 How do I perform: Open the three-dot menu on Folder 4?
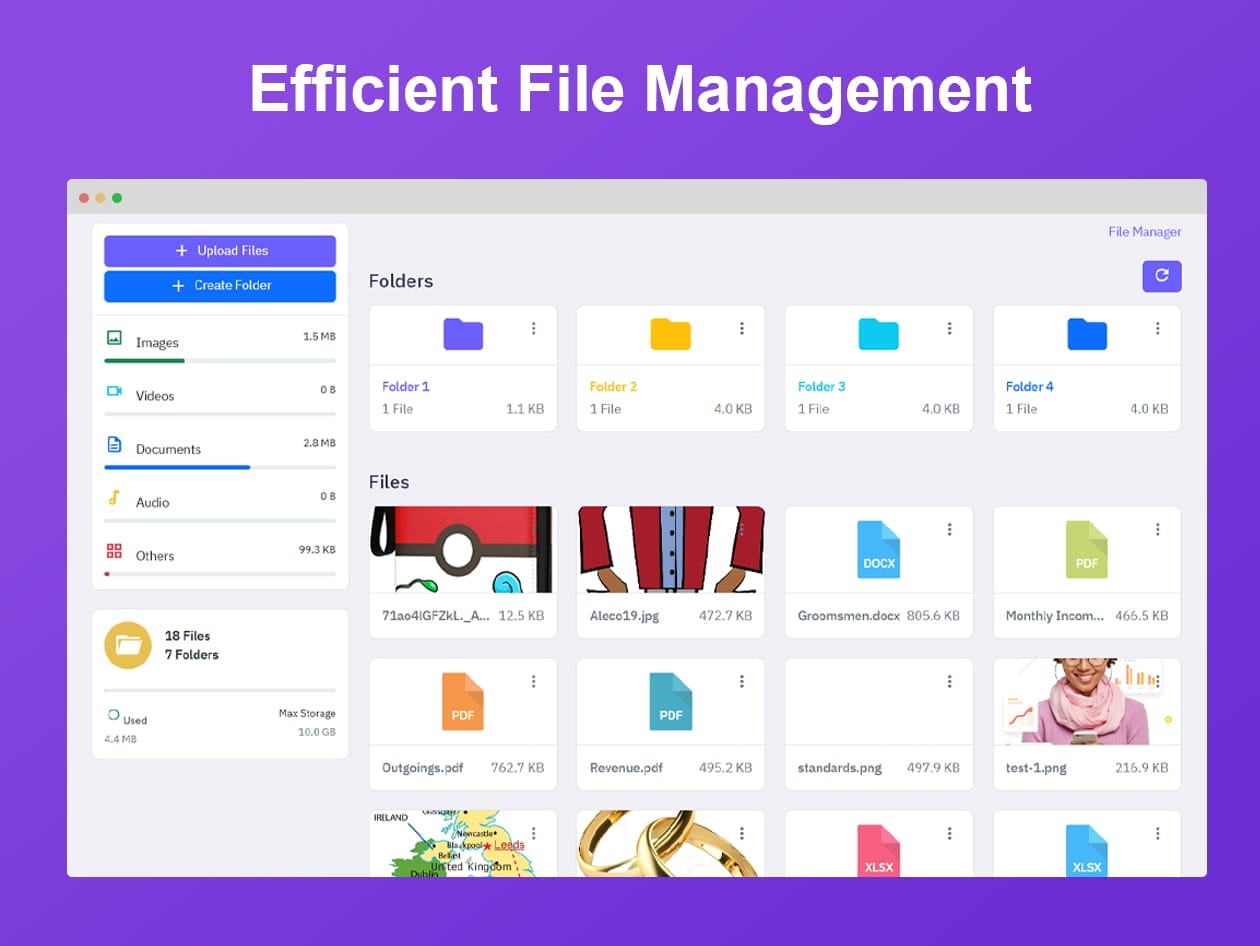point(1157,328)
